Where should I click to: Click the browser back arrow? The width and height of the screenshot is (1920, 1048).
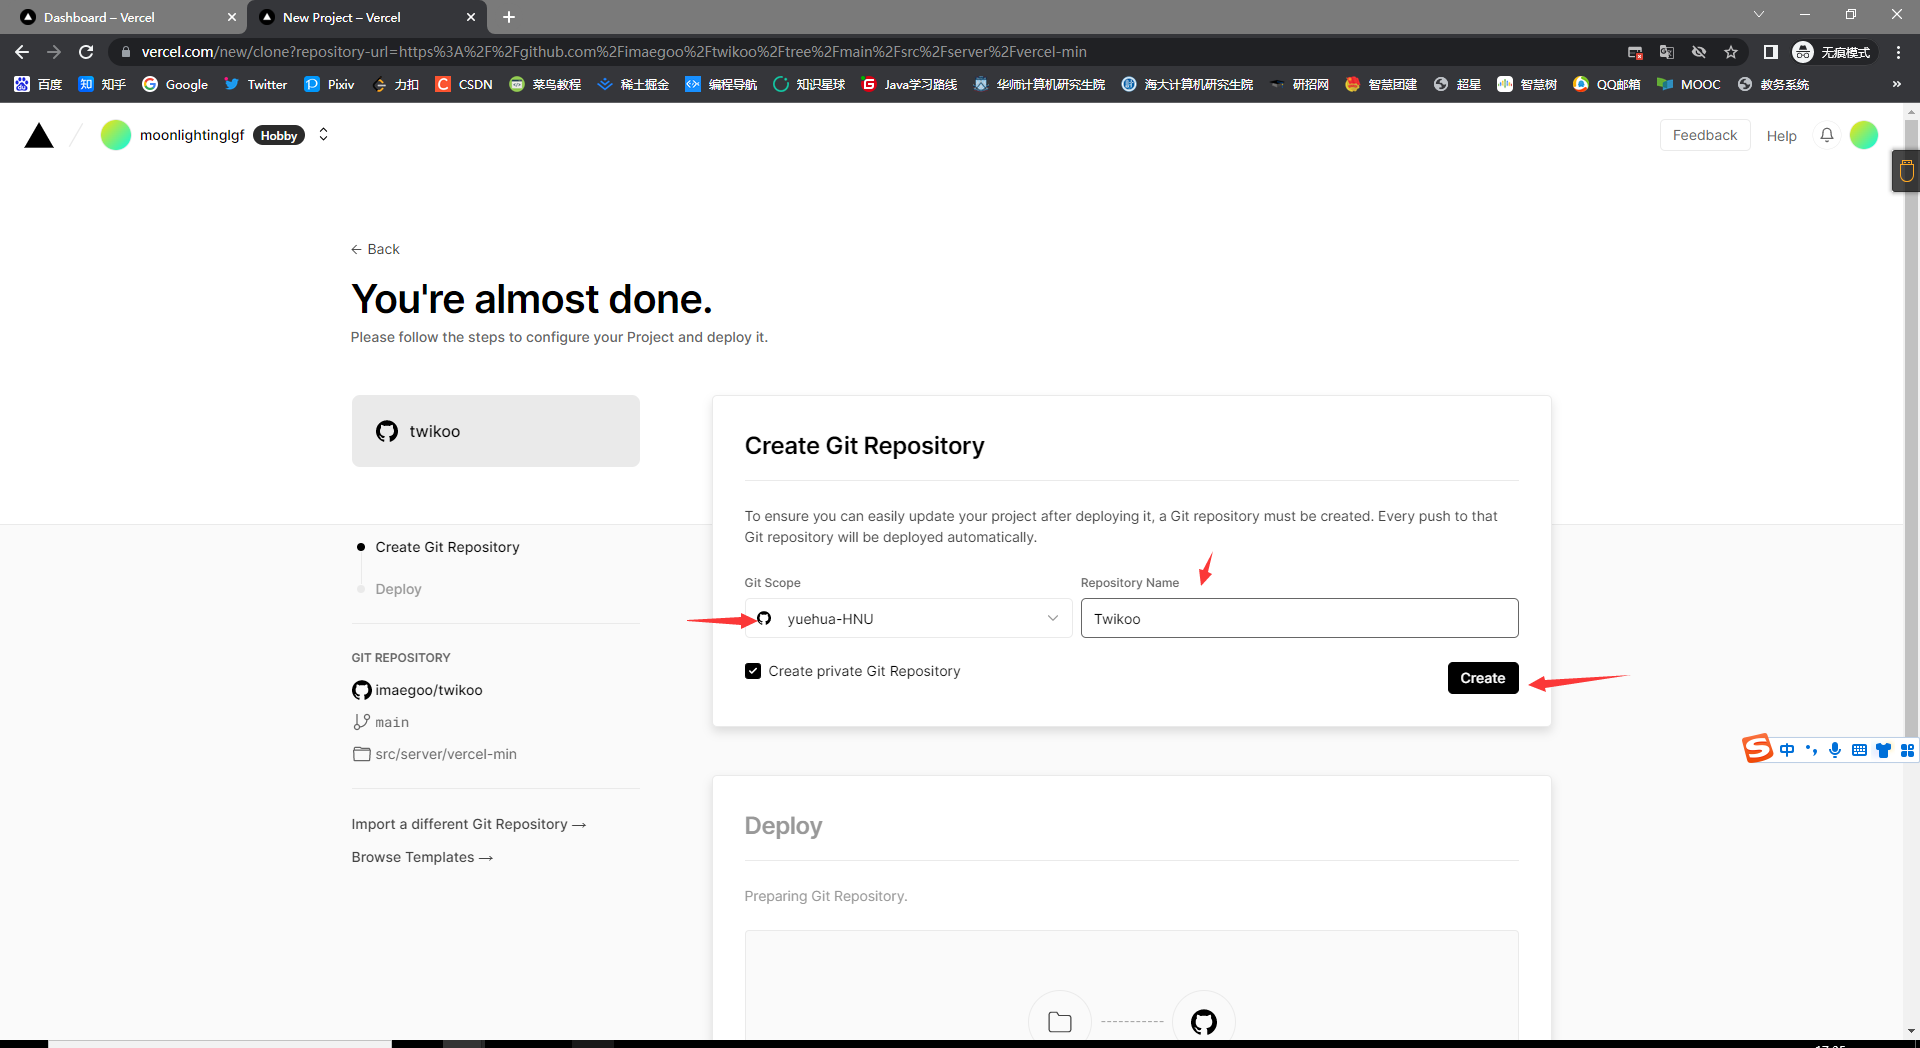(22, 52)
